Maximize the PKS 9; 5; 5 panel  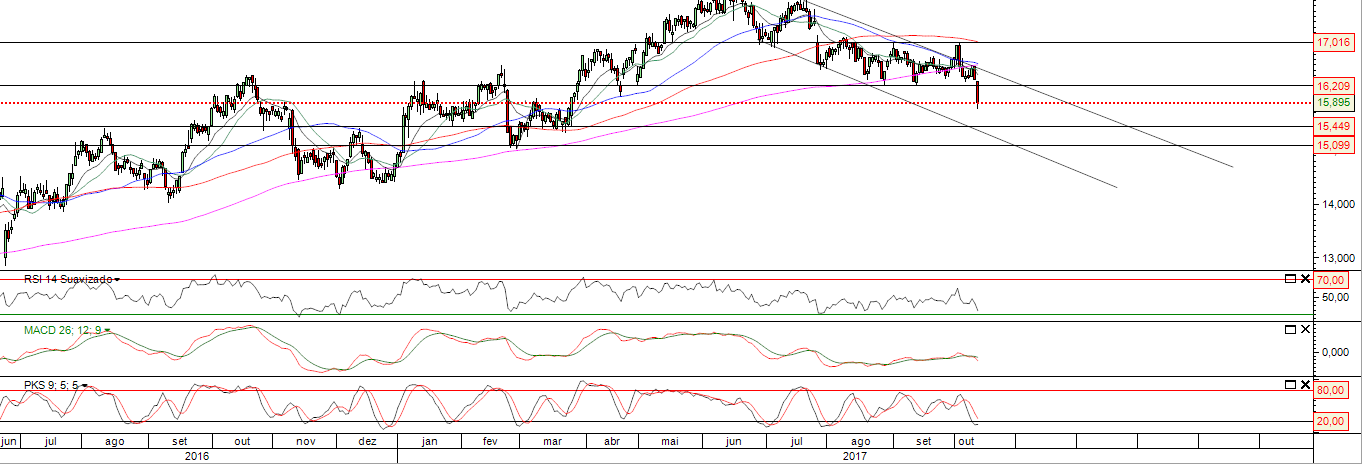(x=1290, y=384)
